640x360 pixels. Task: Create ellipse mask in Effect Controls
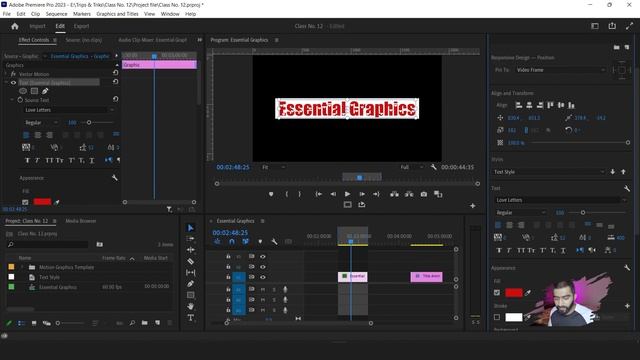(23, 91)
